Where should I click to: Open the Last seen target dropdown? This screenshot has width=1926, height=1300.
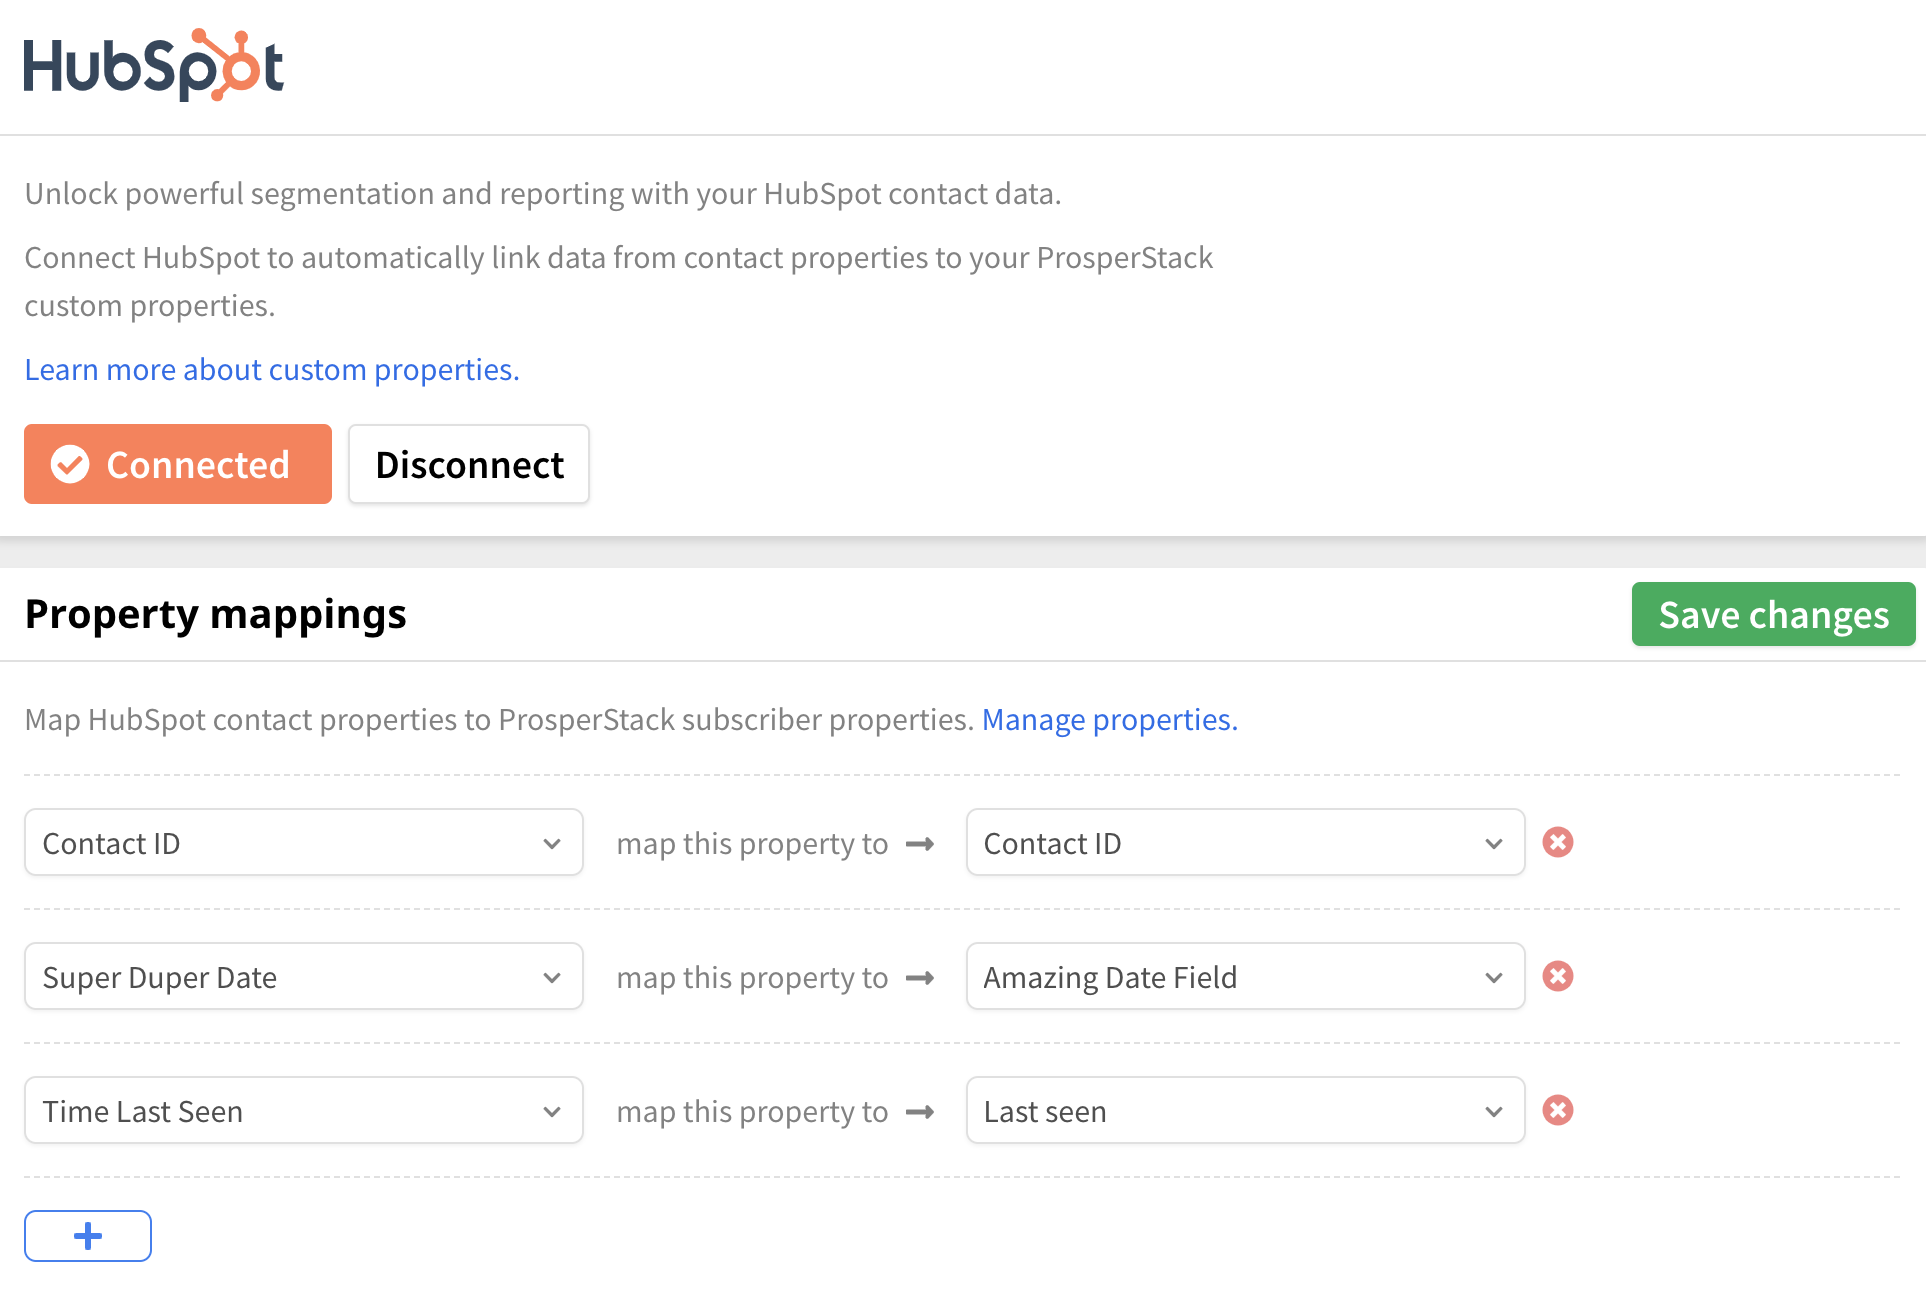(1244, 1110)
